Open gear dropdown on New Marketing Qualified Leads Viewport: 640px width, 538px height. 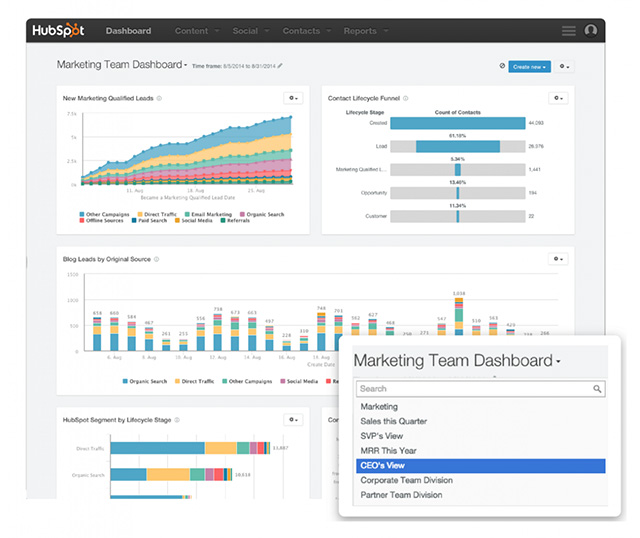[292, 98]
